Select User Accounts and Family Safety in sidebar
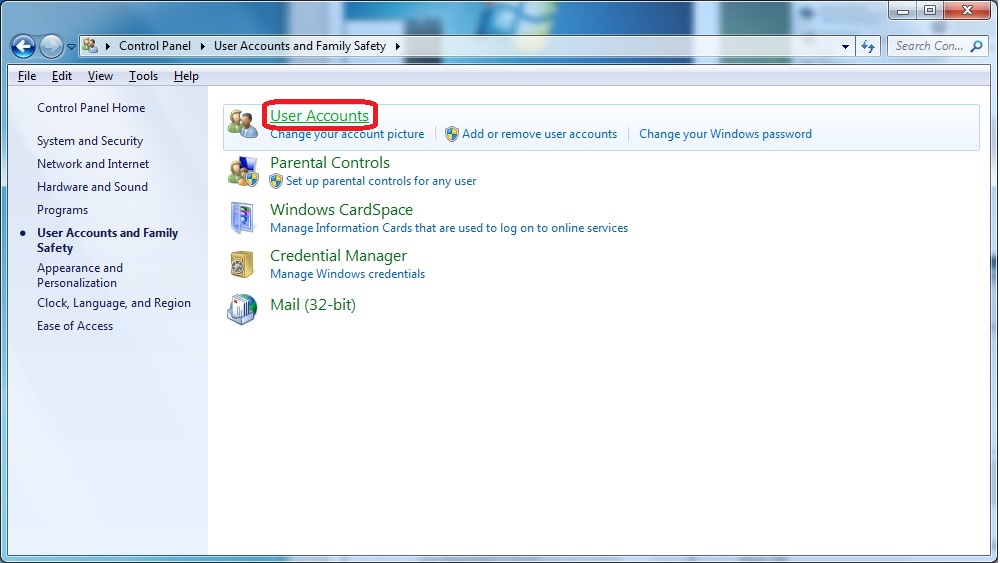The image size is (1000, 563). (x=107, y=240)
